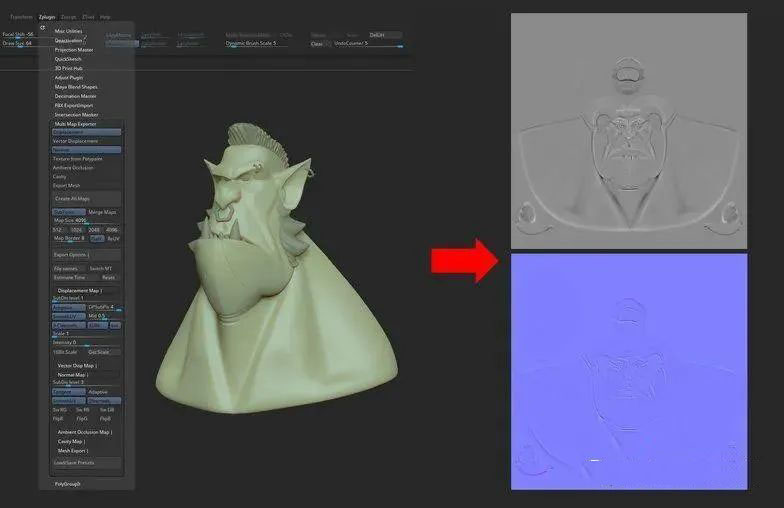Adjust the Mid 0.5 slider

click(x=104, y=316)
